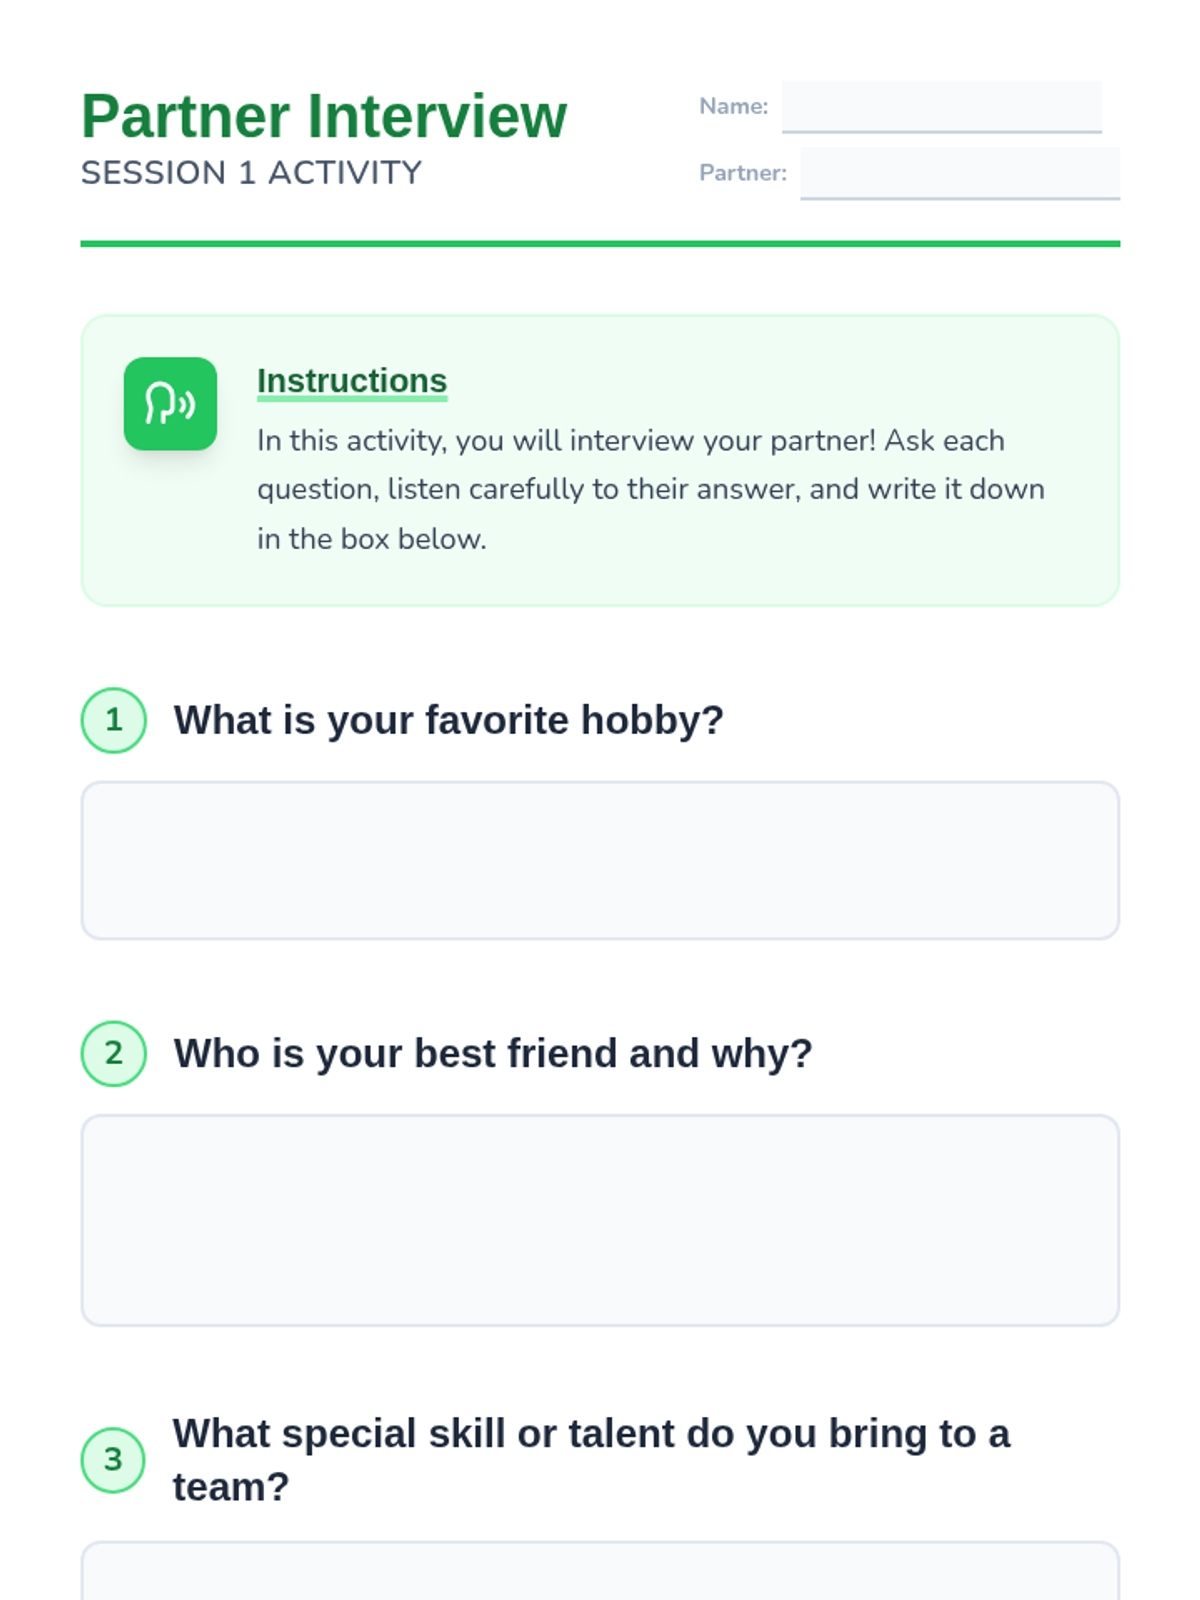Viewport: 1200px width, 1600px height.
Task: Click into the Name field
Action: [941, 106]
